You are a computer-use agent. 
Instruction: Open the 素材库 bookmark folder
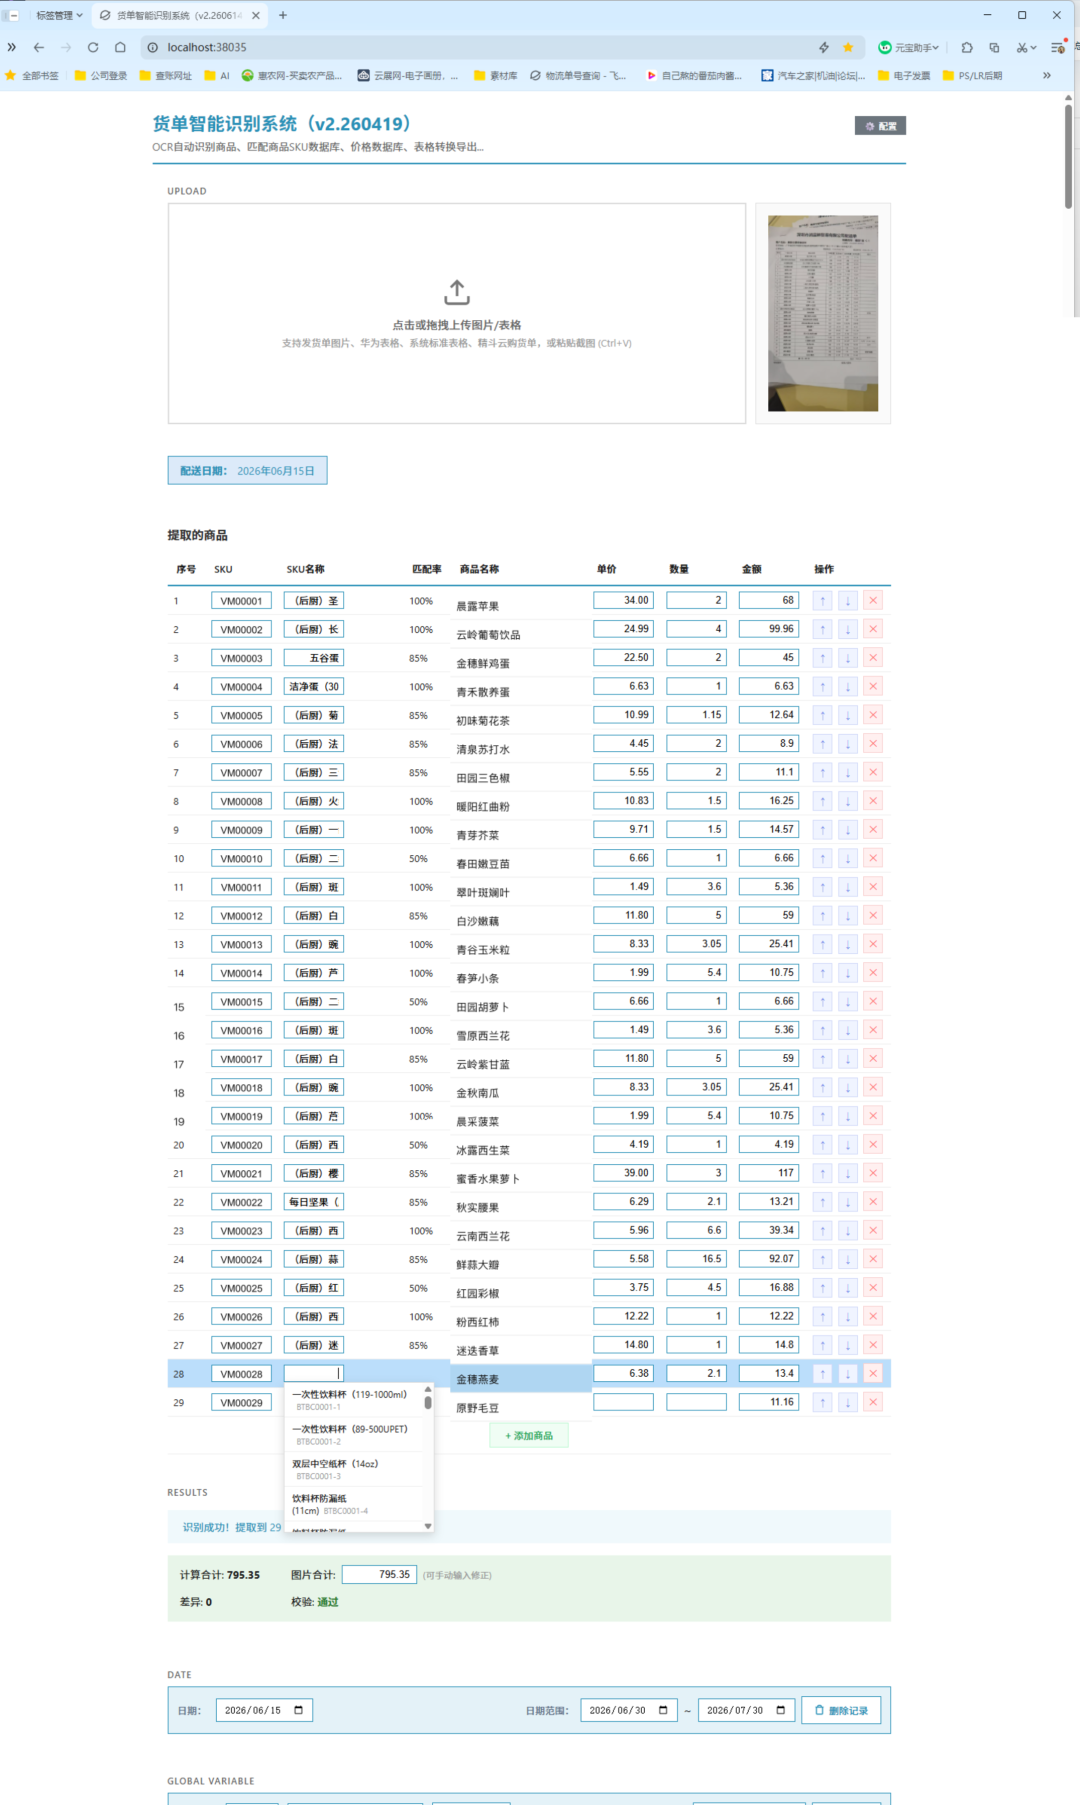[x=495, y=75]
